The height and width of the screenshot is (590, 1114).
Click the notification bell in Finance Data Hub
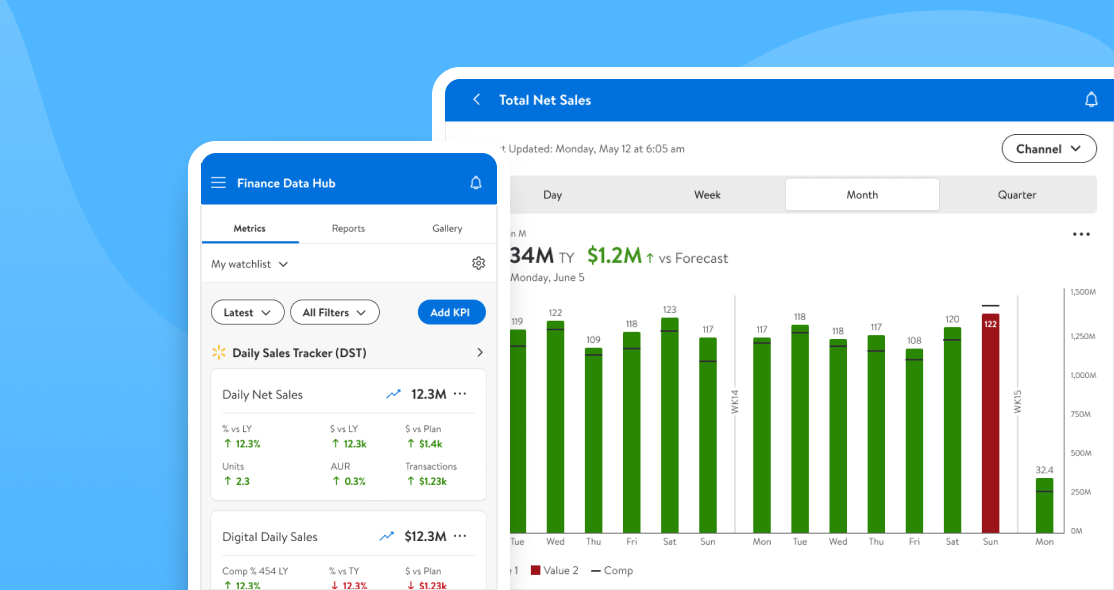click(476, 183)
